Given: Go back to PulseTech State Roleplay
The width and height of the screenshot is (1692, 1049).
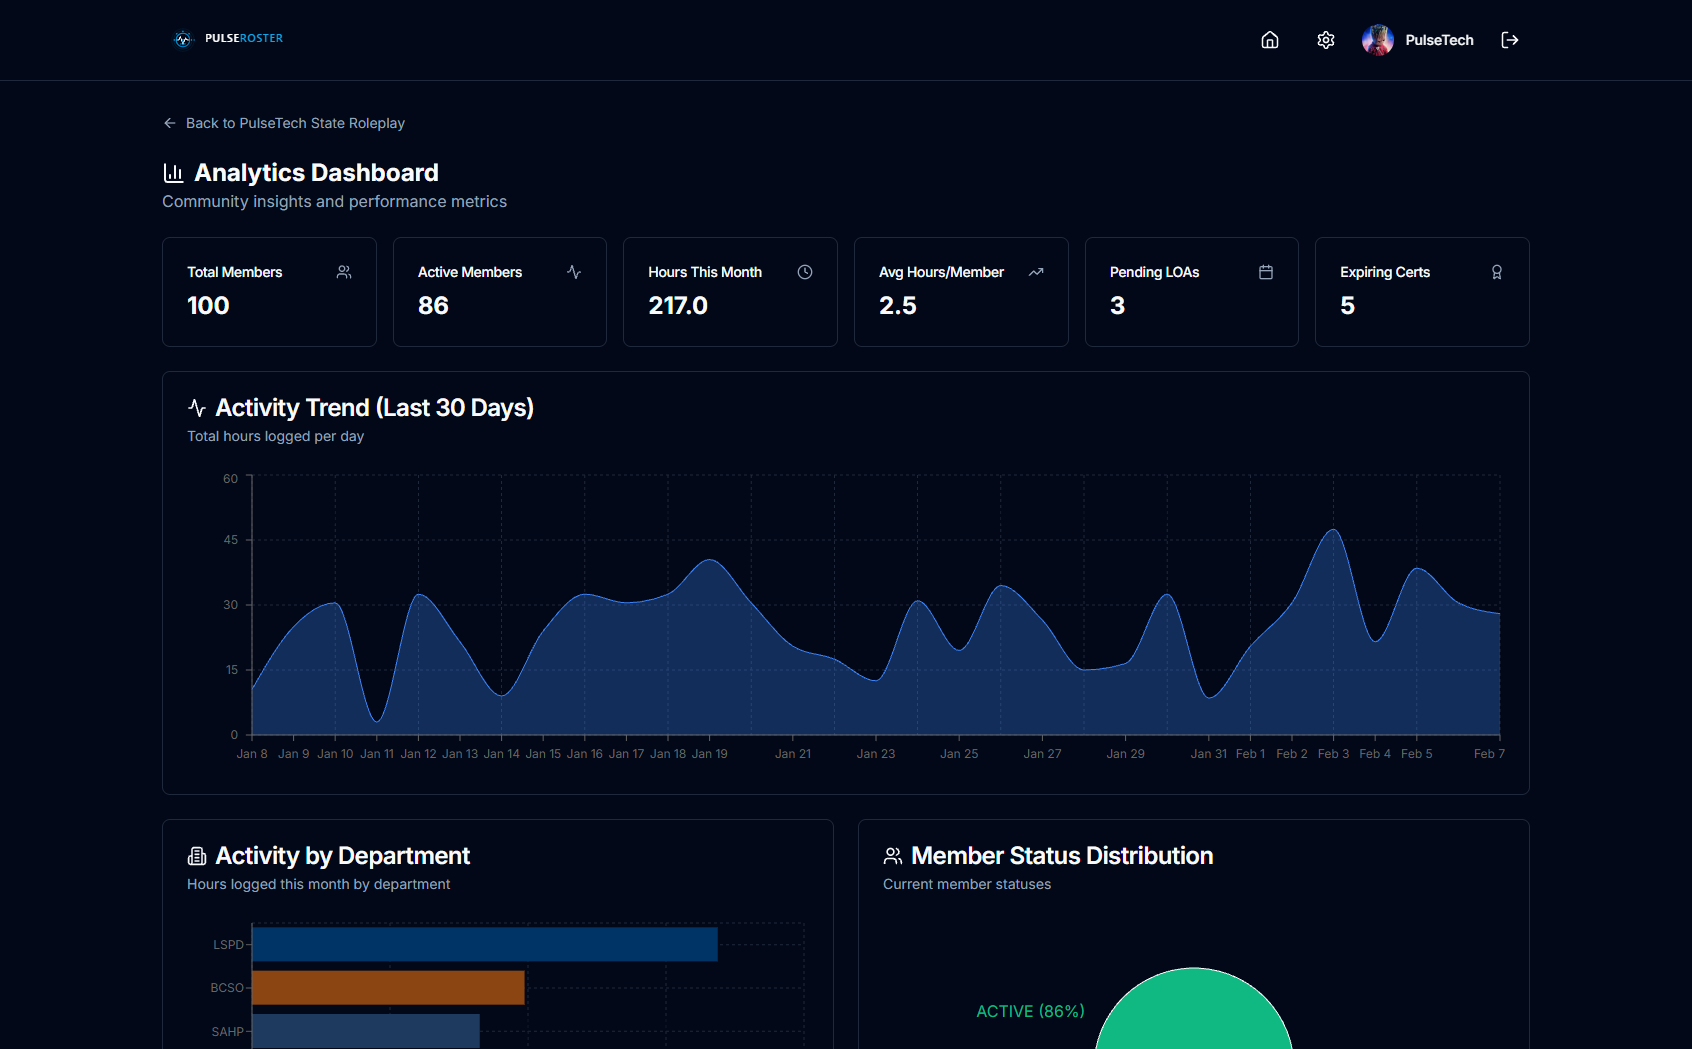Looking at the screenshot, I should pos(284,123).
